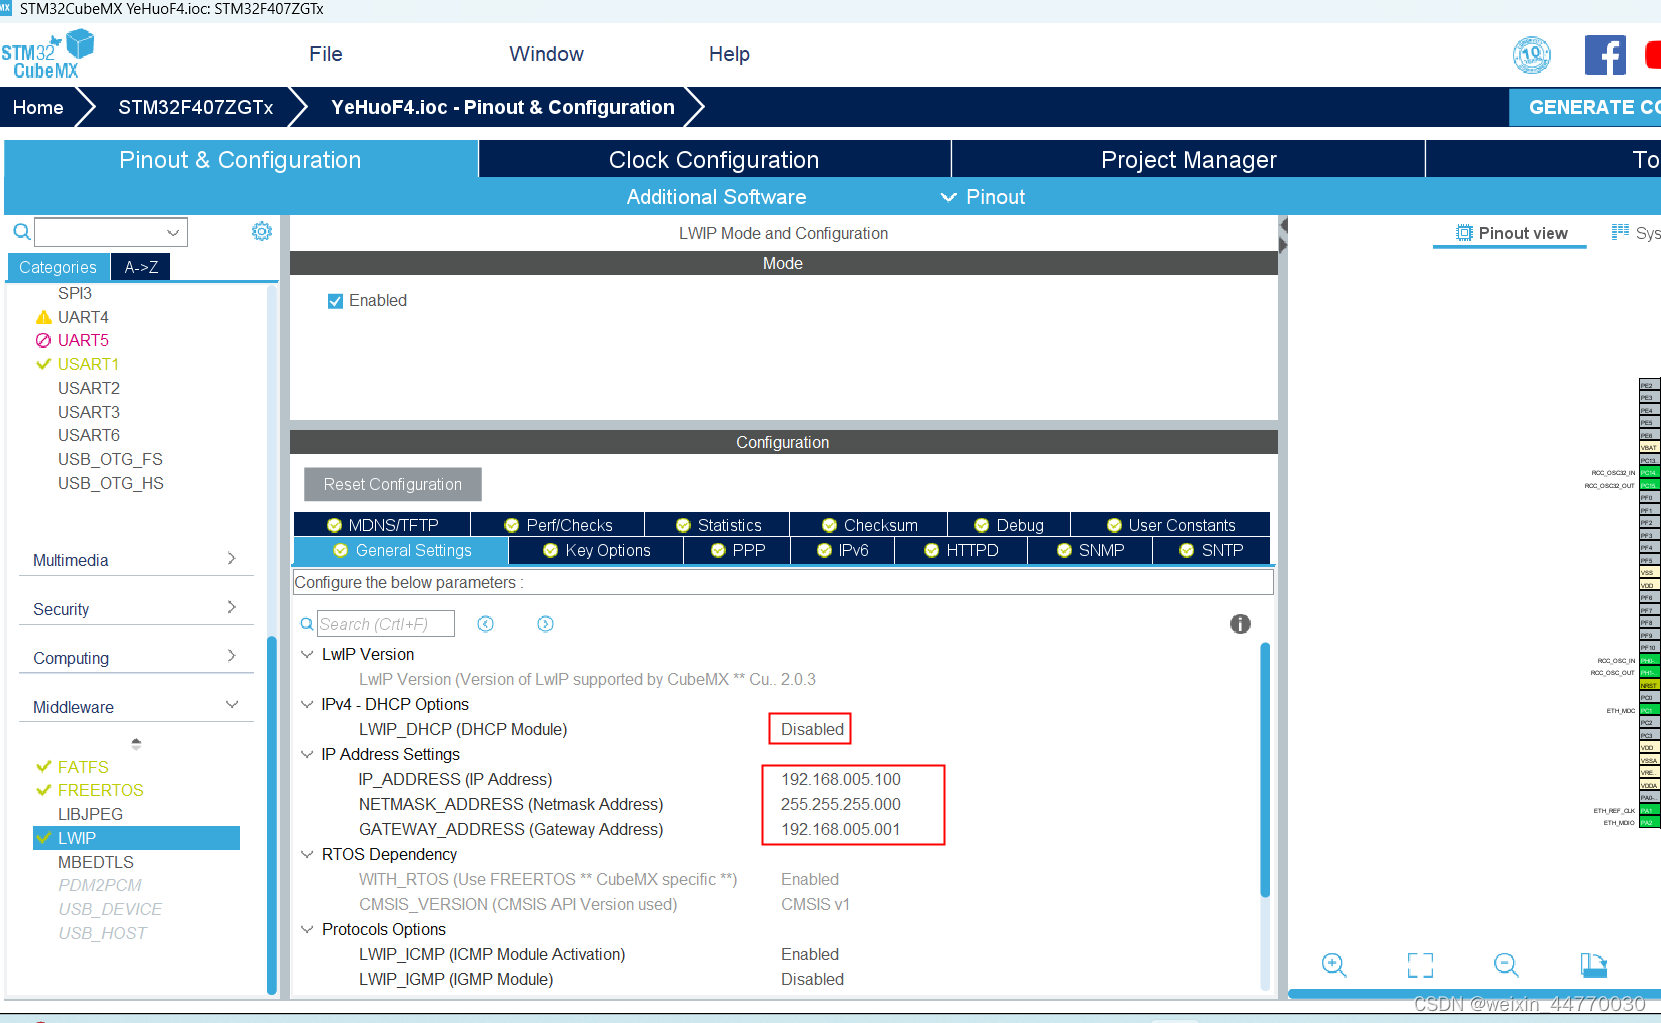Open the Checksum tab
This screenshot has width=1661, height=1023.
point(869,525)
